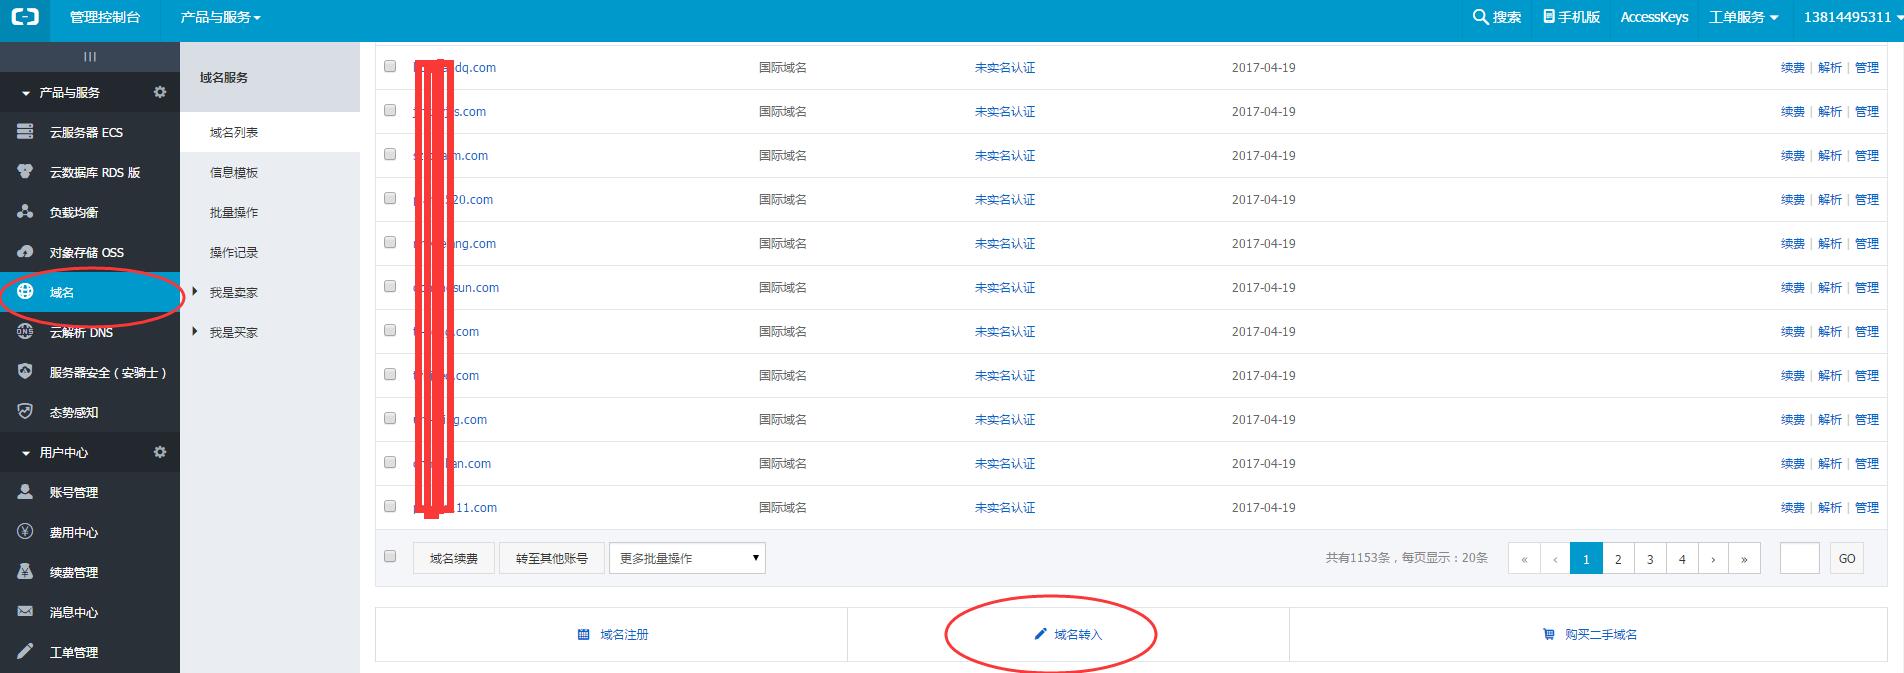1904x673 pixels.
Task: Click 转至其他账号 button
Action: click(x=552, y=558)
